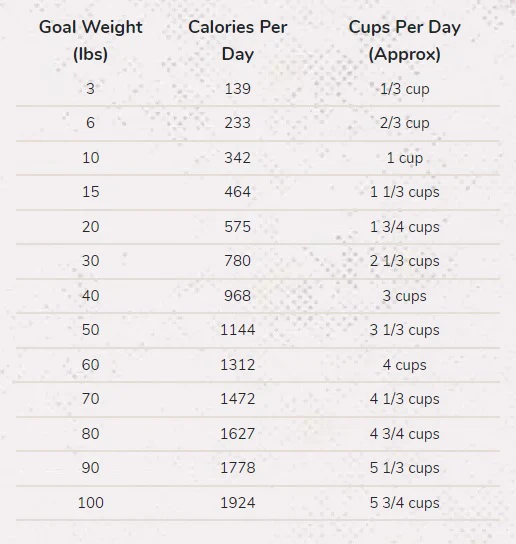Click the 4 1/3 cups cell

pos(405,399)
